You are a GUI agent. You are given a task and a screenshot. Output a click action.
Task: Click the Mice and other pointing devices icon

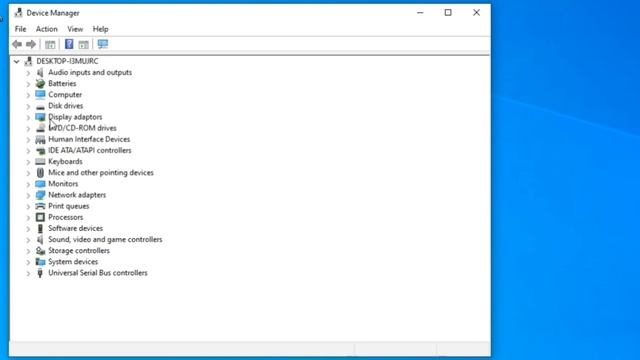click(40, 173)
